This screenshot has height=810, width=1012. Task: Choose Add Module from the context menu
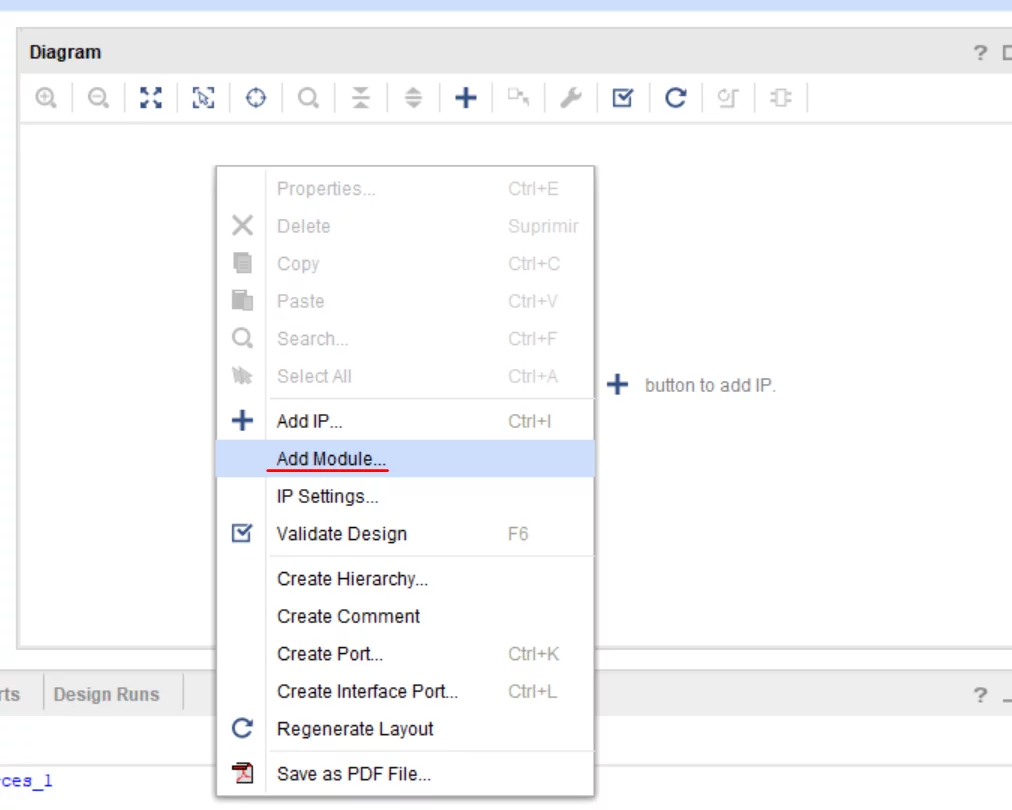329,459
